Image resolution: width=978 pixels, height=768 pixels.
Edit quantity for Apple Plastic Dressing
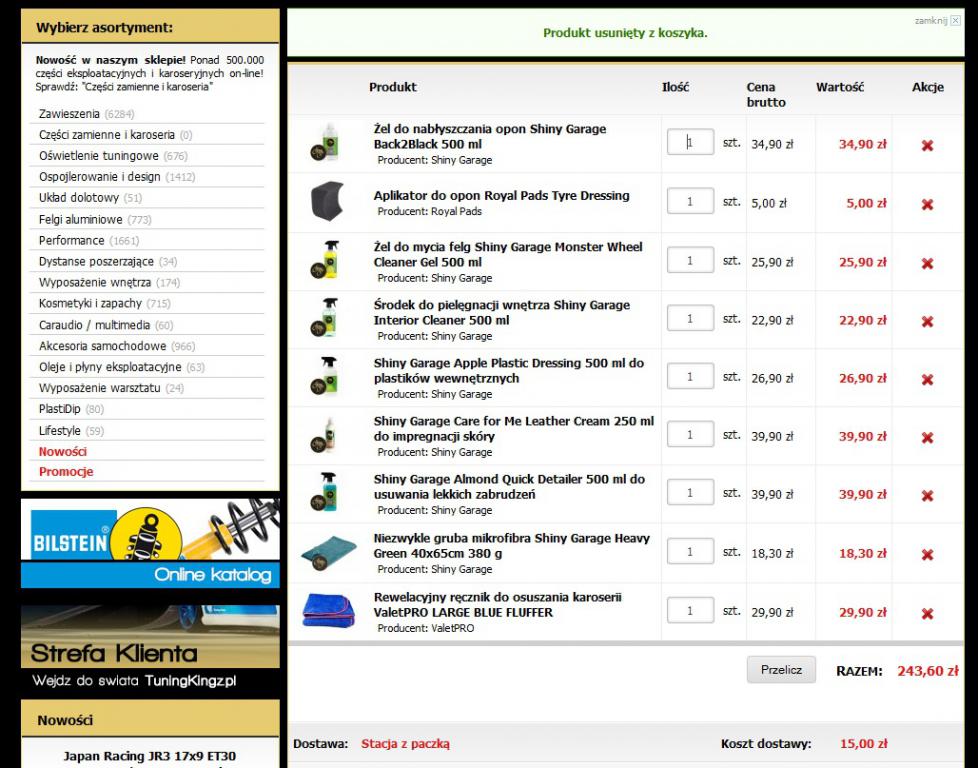tap(690, 376)
